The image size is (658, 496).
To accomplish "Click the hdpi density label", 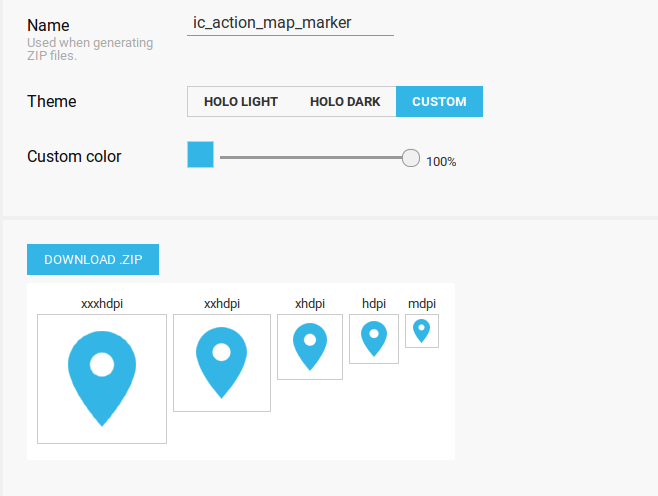I will point(374,303).
